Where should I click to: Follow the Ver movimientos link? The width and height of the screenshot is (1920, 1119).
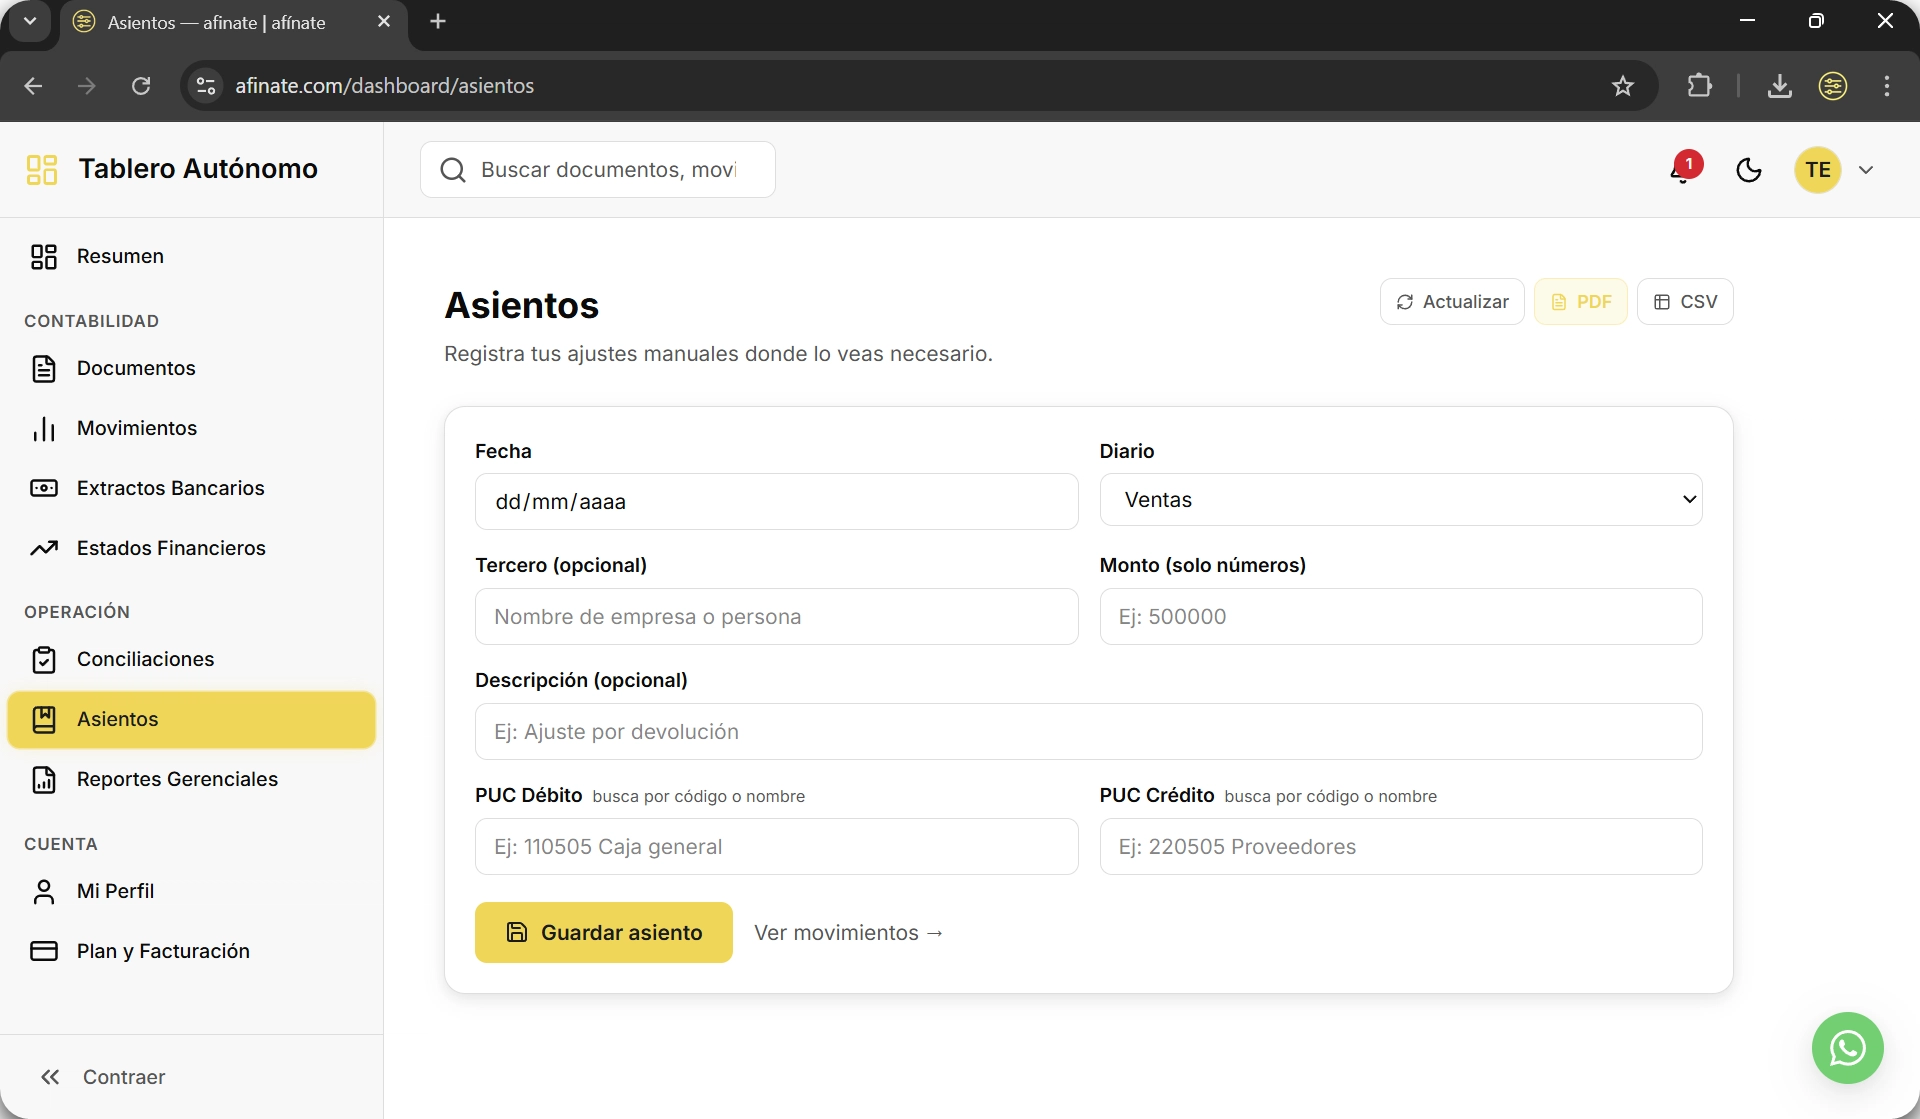click(848, 933)
